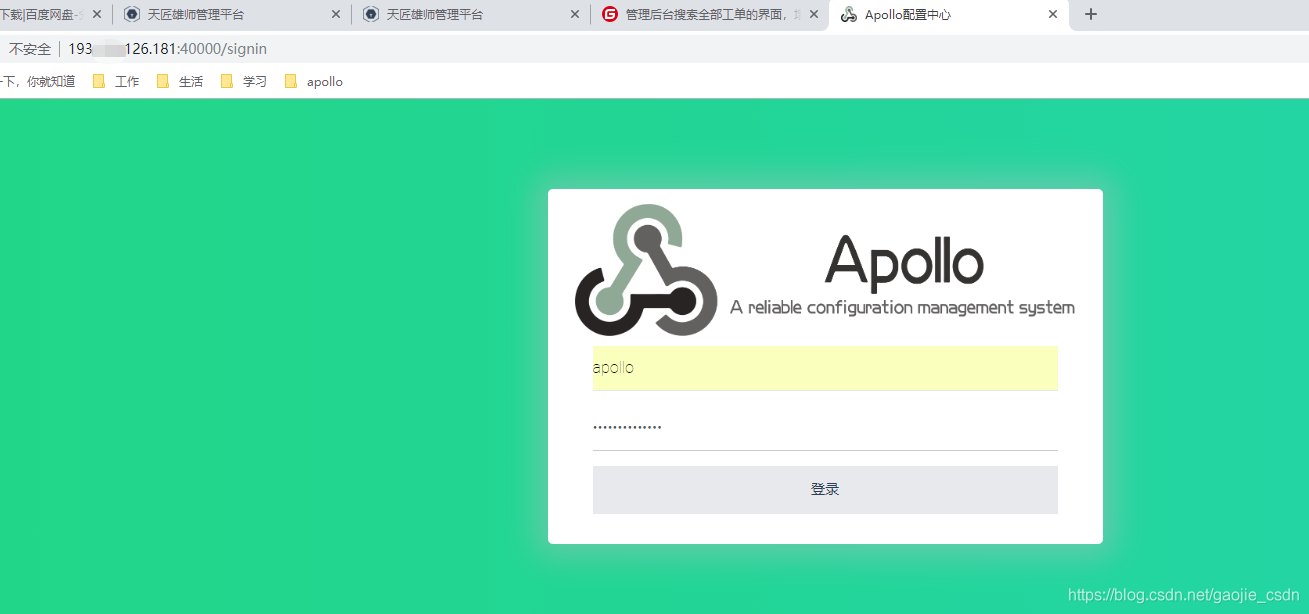
Task: Click the 不安全 security indicator
Action: coord(30,49)
